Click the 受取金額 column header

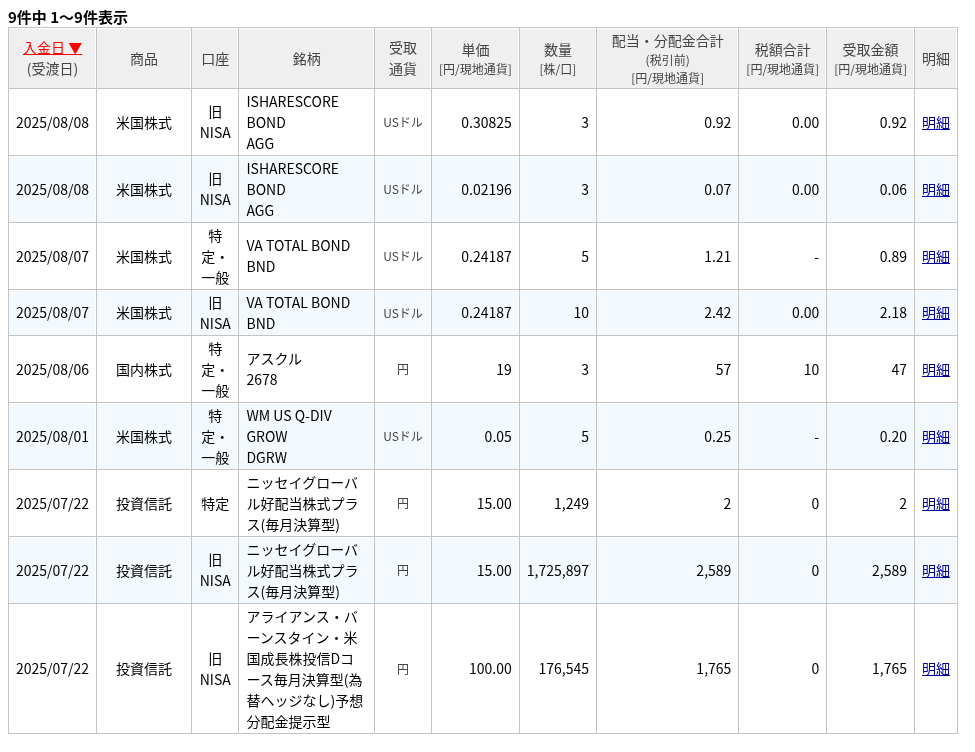point(870,58)
